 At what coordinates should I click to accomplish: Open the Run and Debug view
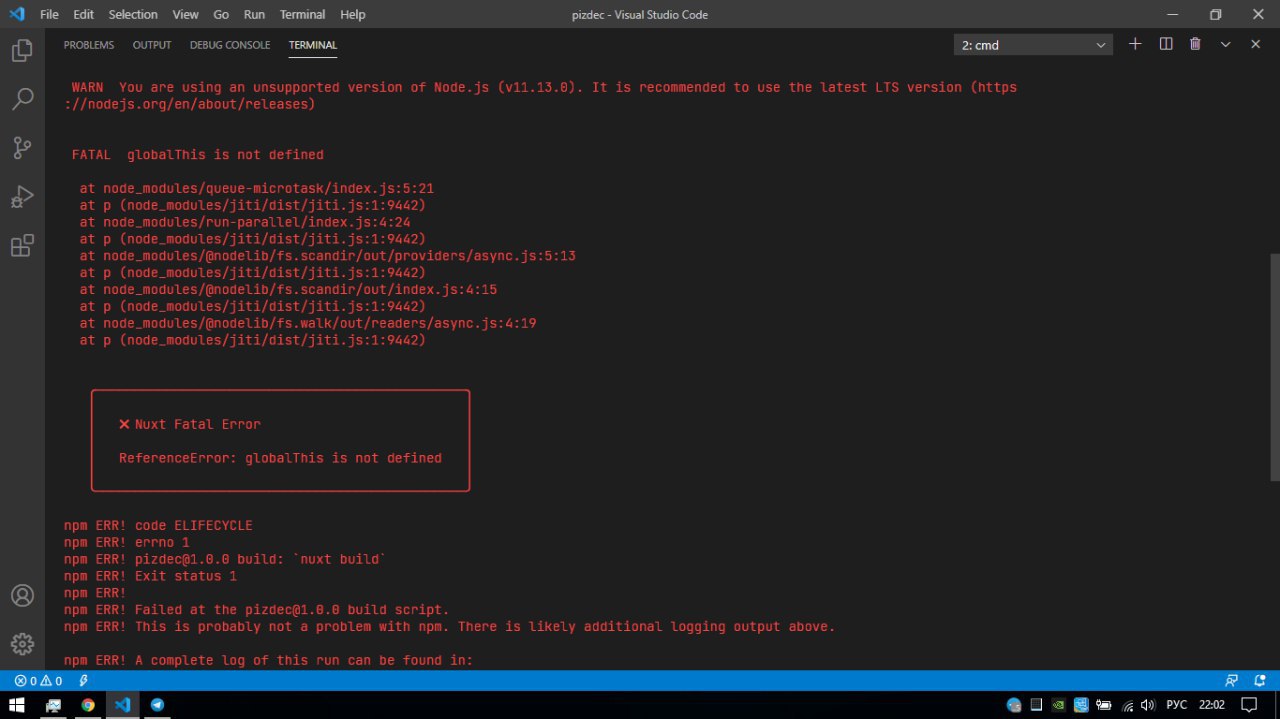coord(22,197)
